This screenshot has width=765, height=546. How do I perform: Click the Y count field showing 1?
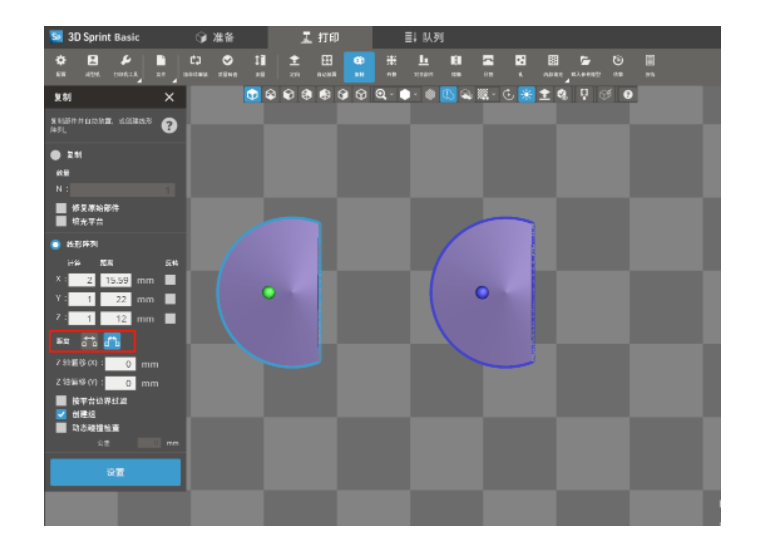point(81,299)
